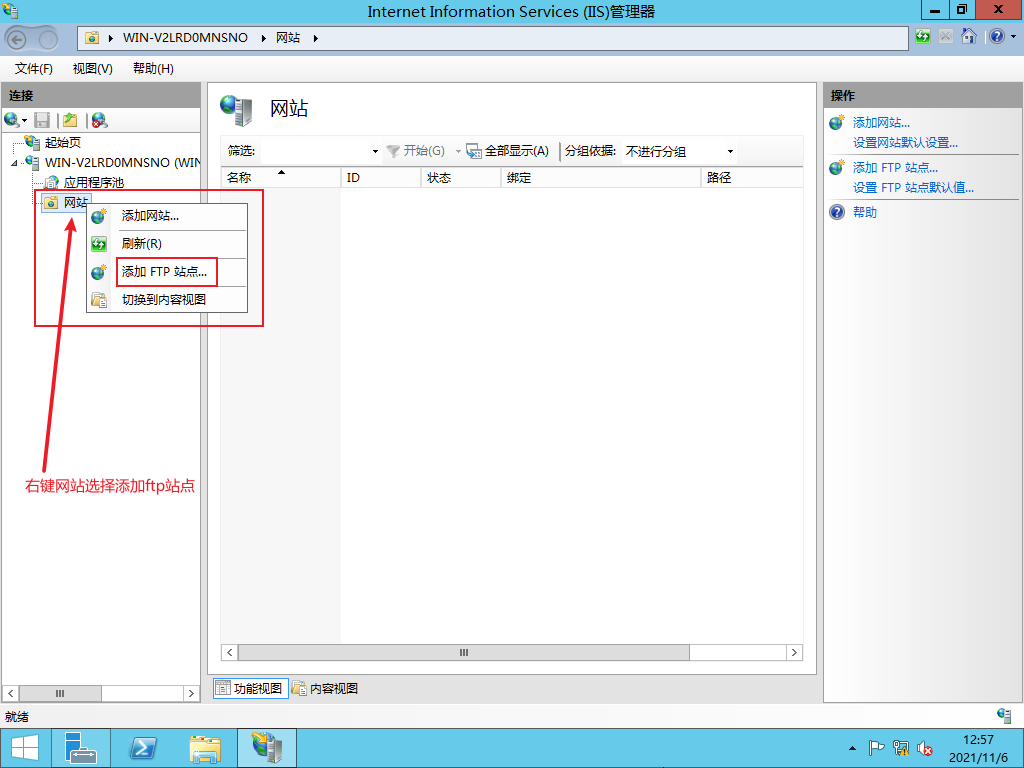
Task: Click the globe icon beside 添加网站 in Actions
Action: pyautogui.click(x=837, y=122)
